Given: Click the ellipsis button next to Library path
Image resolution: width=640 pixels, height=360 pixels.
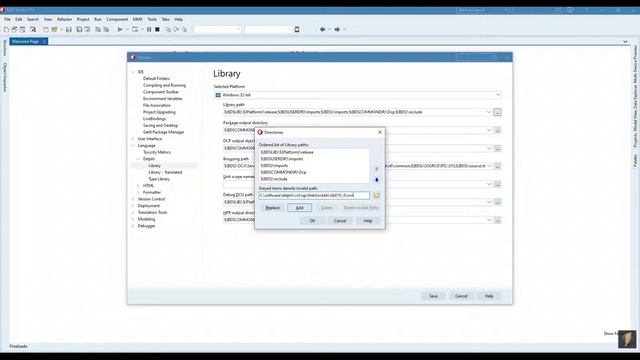Looking at the screenshot, I should coord(498,112).
